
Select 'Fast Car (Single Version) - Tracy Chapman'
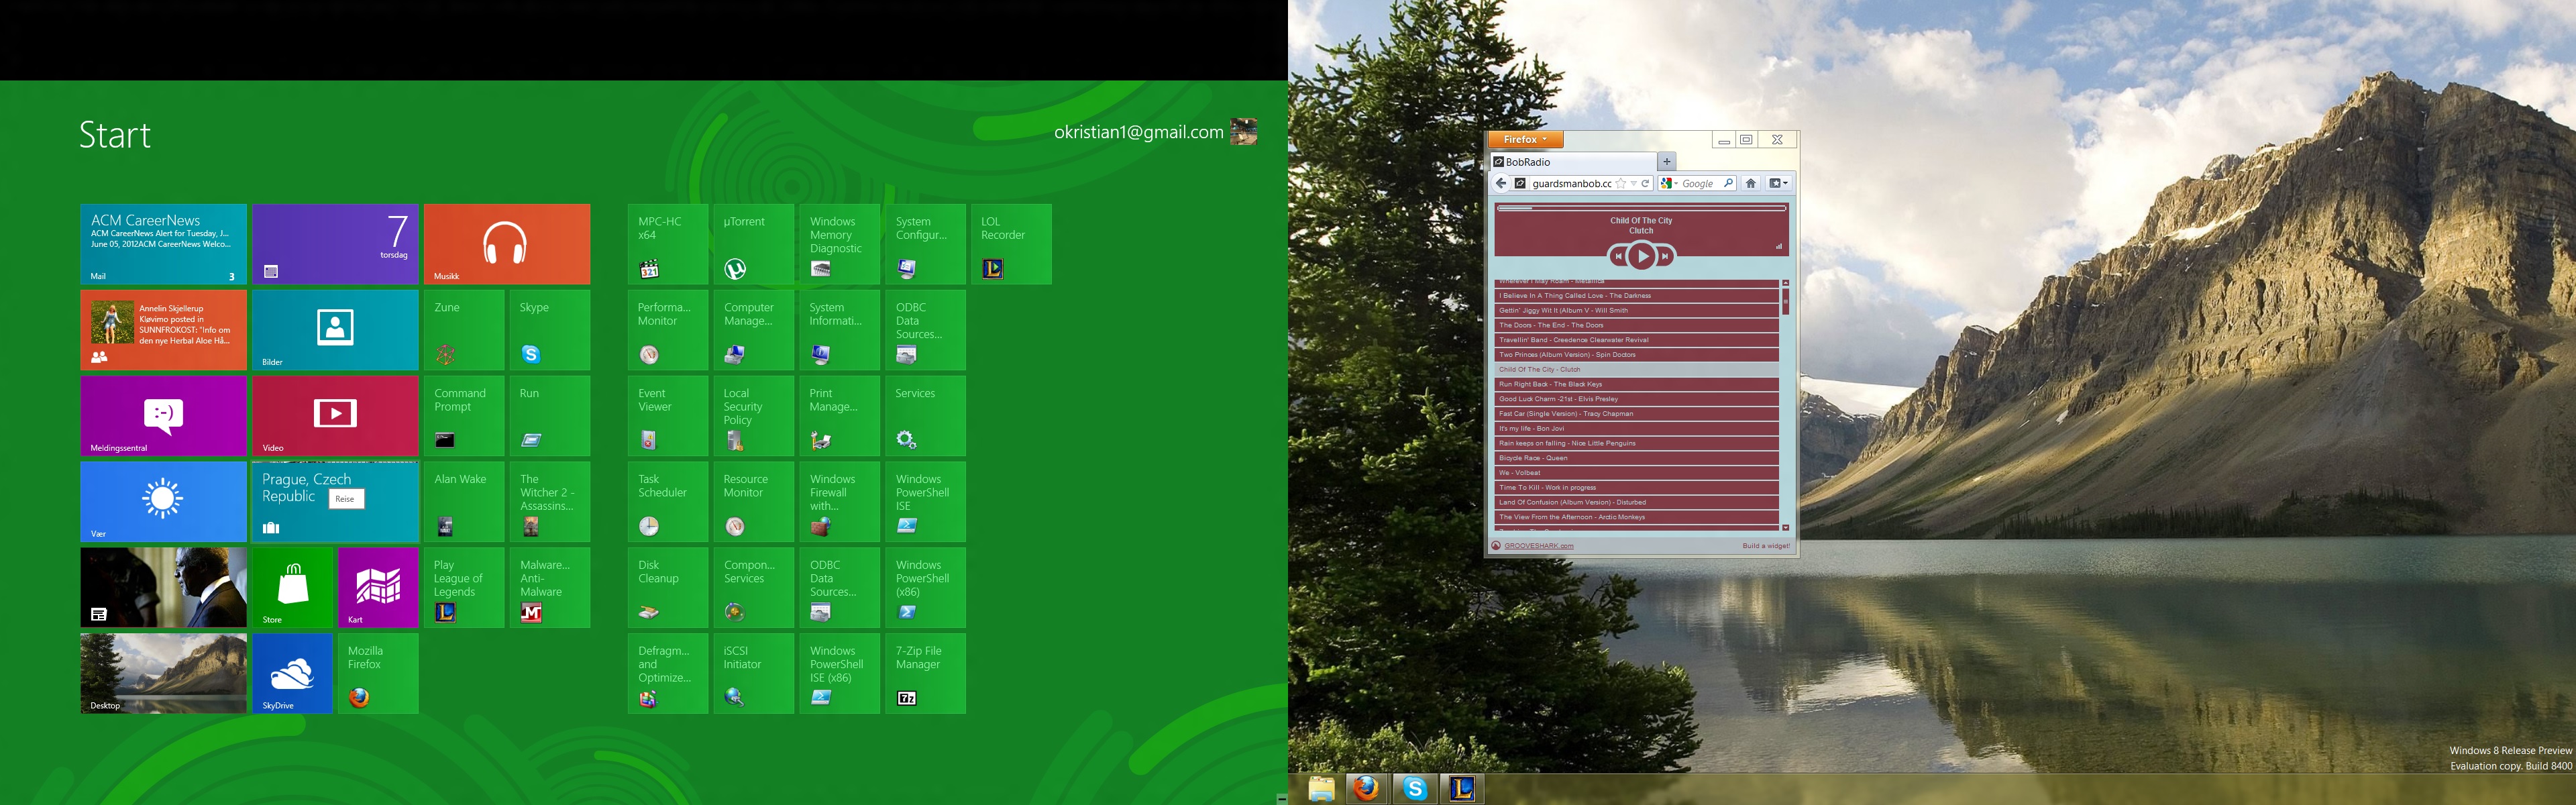tap(1636, 414)
